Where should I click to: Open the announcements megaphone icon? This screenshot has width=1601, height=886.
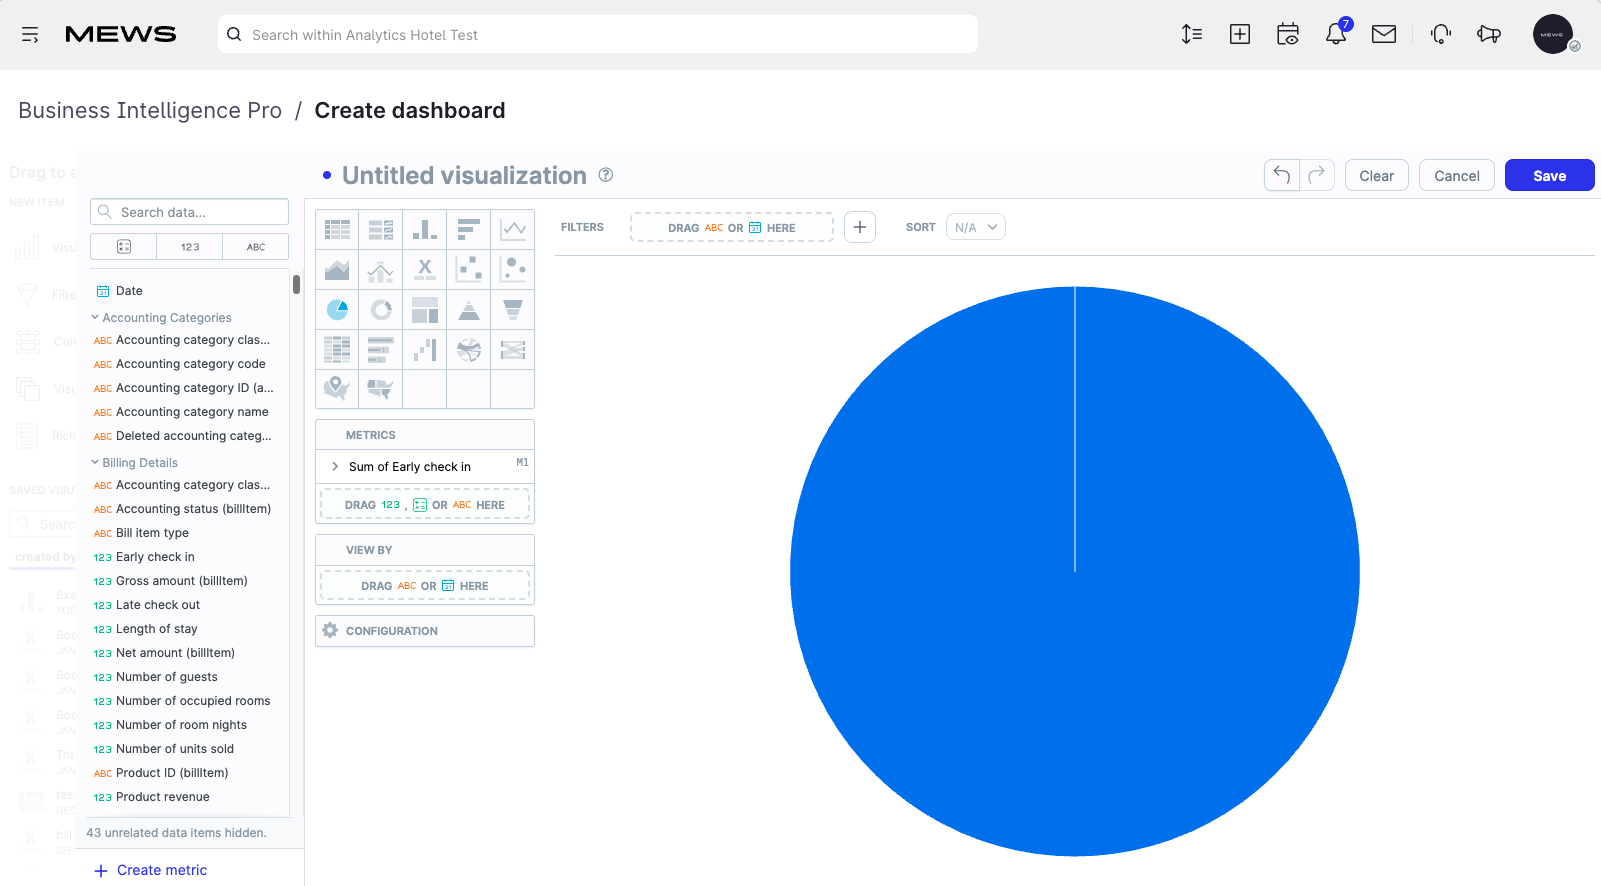click(x=1489, y=34)
